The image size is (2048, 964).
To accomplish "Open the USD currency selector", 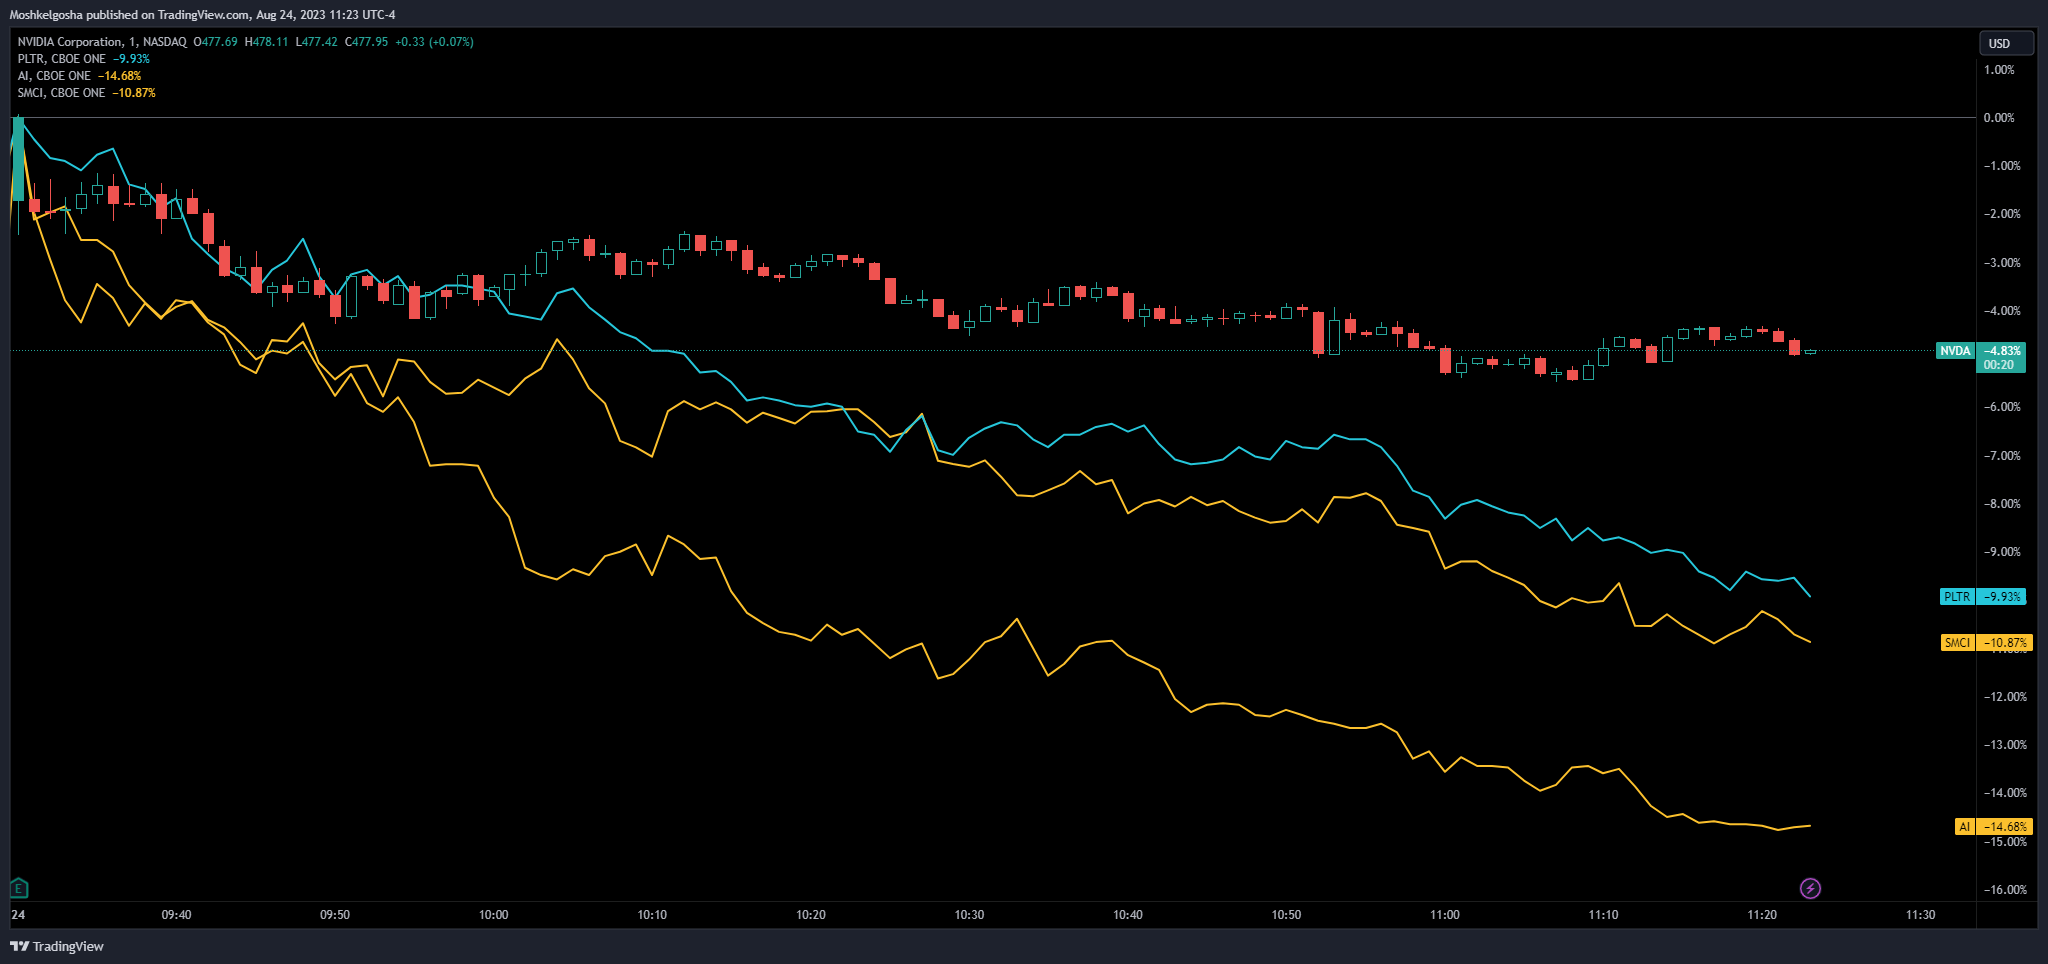I will 2006,43.
